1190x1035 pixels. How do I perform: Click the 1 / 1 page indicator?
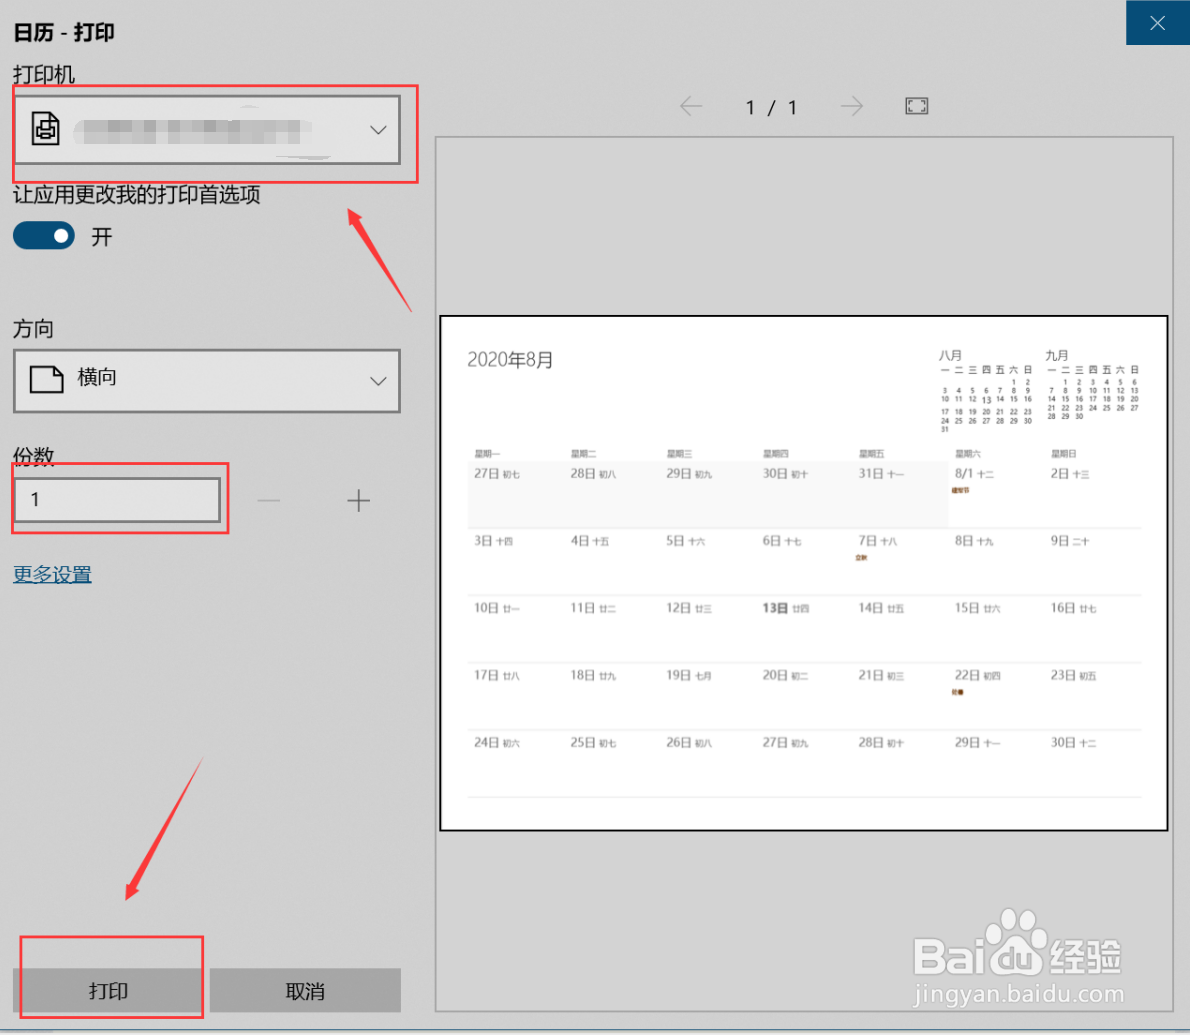[x=771, y=108]
